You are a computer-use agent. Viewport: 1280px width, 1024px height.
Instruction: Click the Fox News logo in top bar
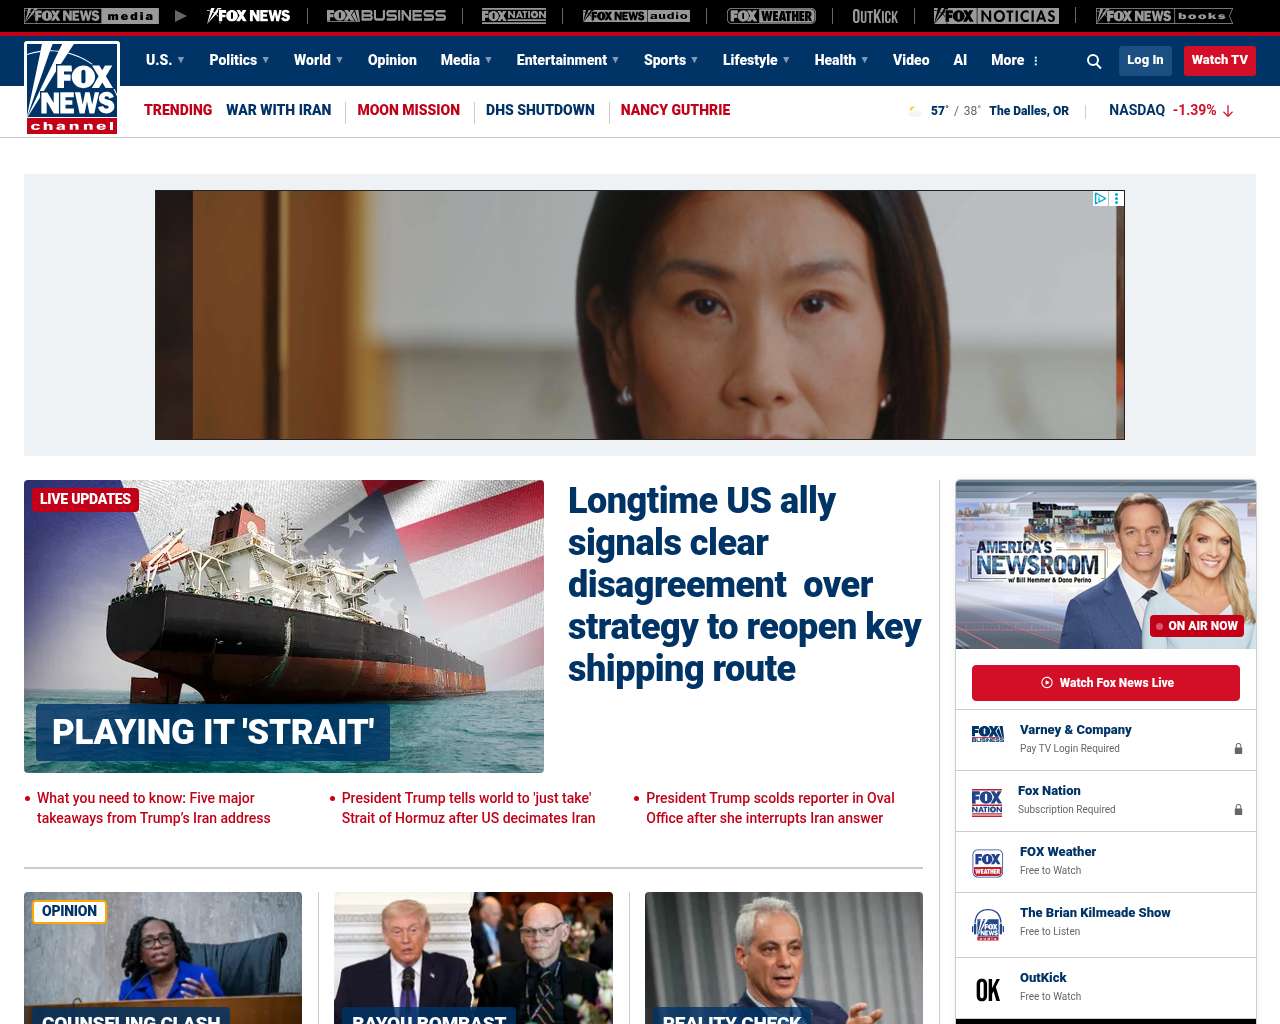248,16
